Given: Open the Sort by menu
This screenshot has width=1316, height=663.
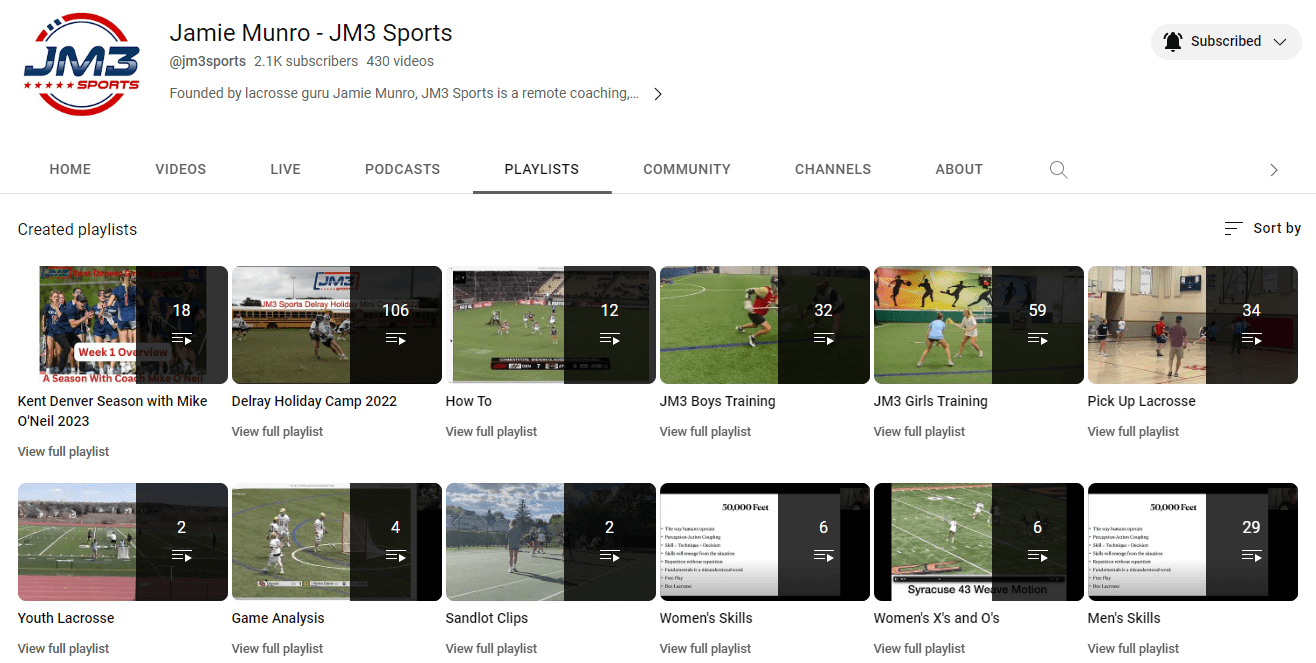Looking at the screenshot, I should [x=1262, y=228].
